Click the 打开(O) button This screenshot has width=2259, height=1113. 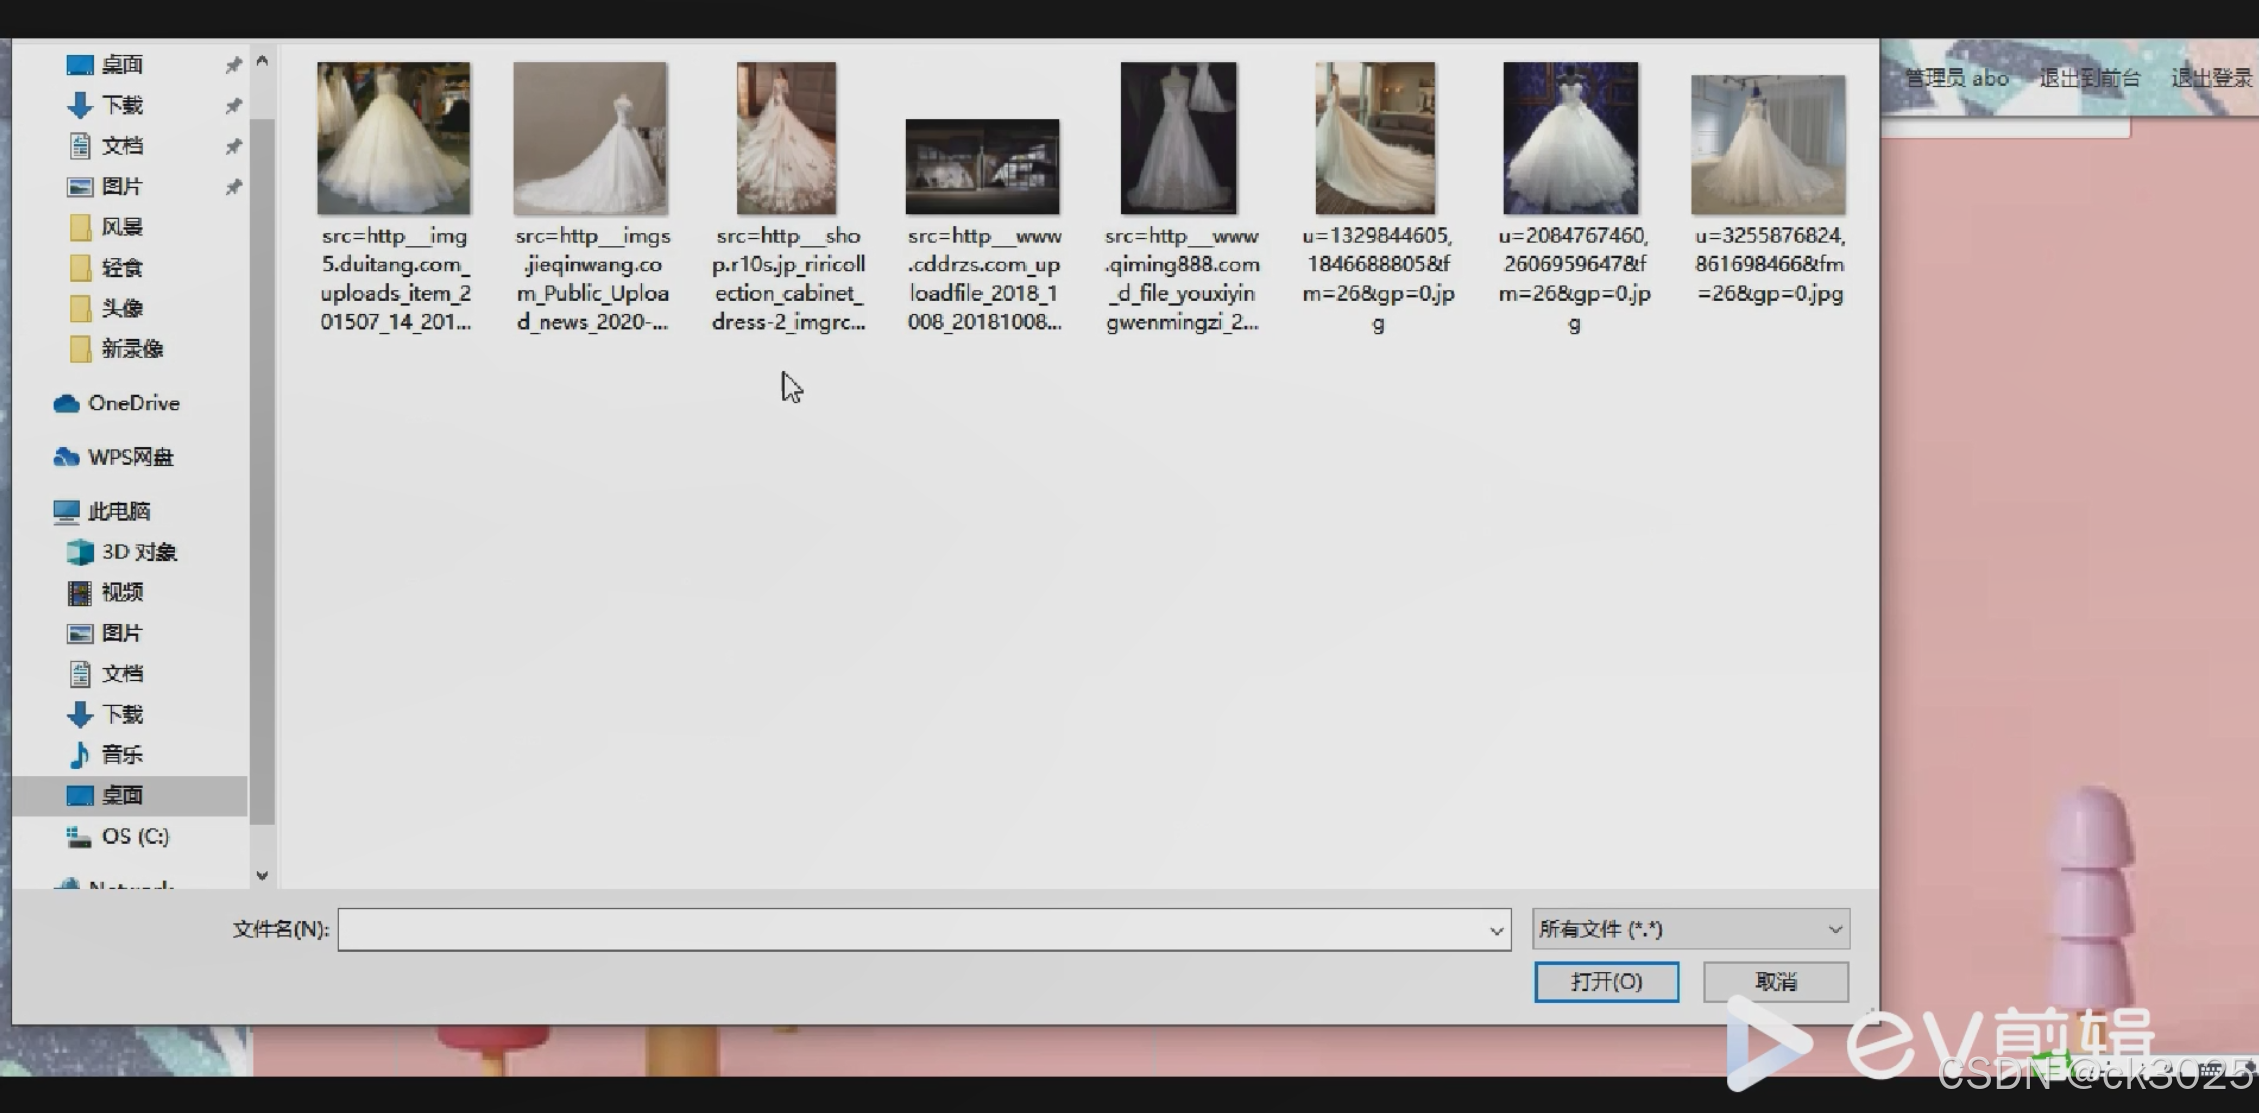1606,982
